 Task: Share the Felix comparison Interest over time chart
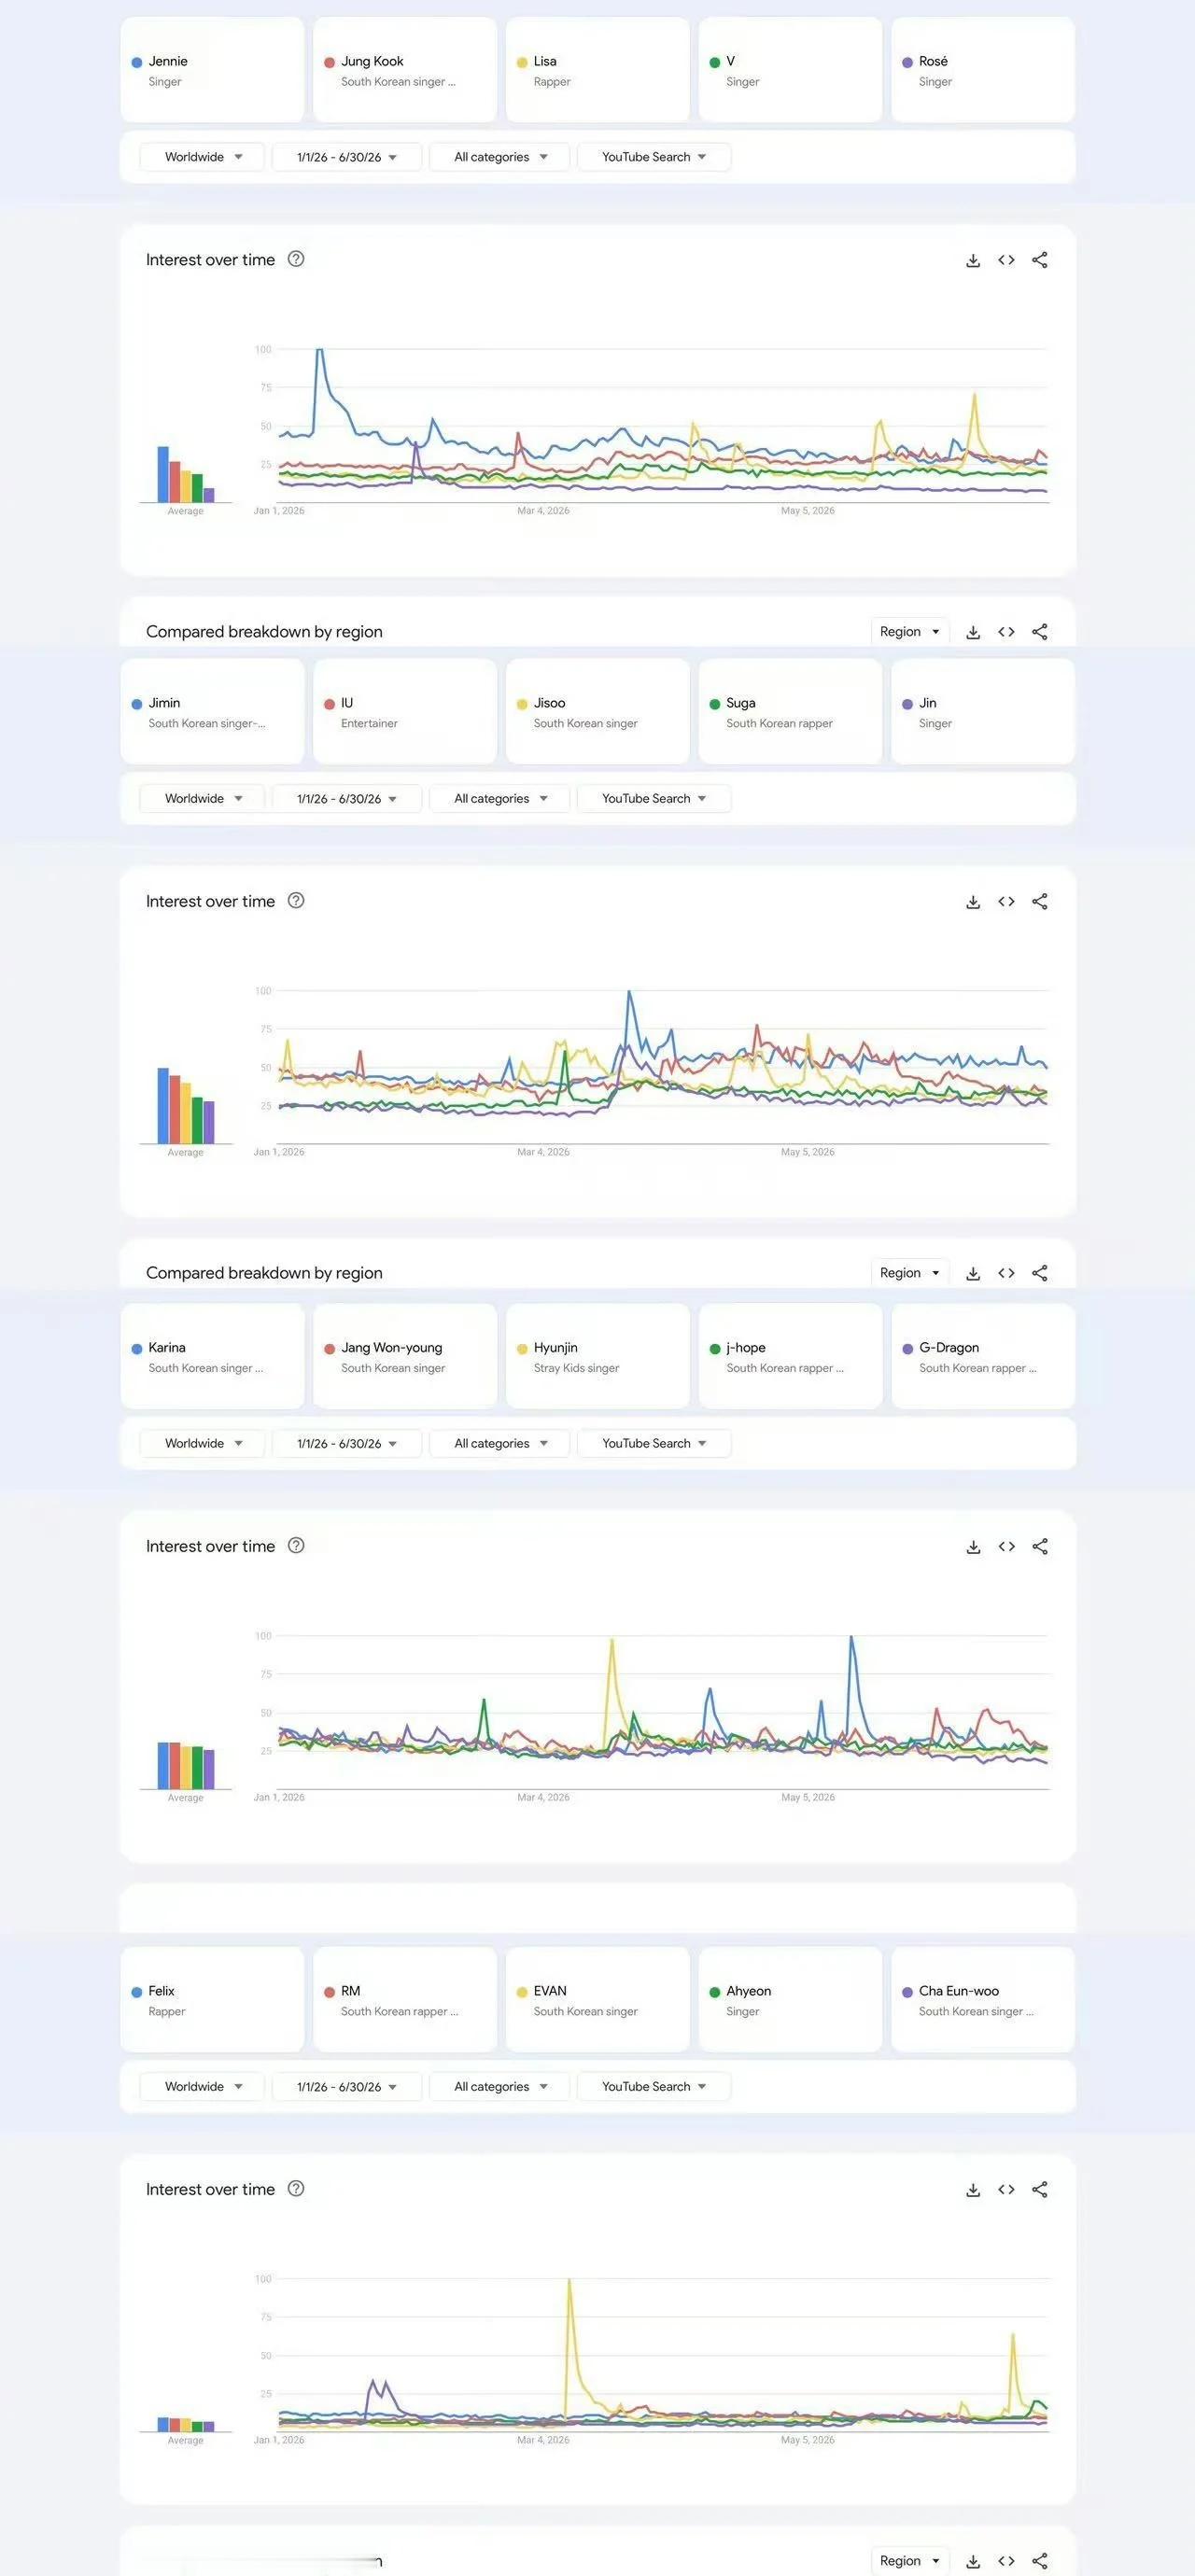pos(1040,2189)
